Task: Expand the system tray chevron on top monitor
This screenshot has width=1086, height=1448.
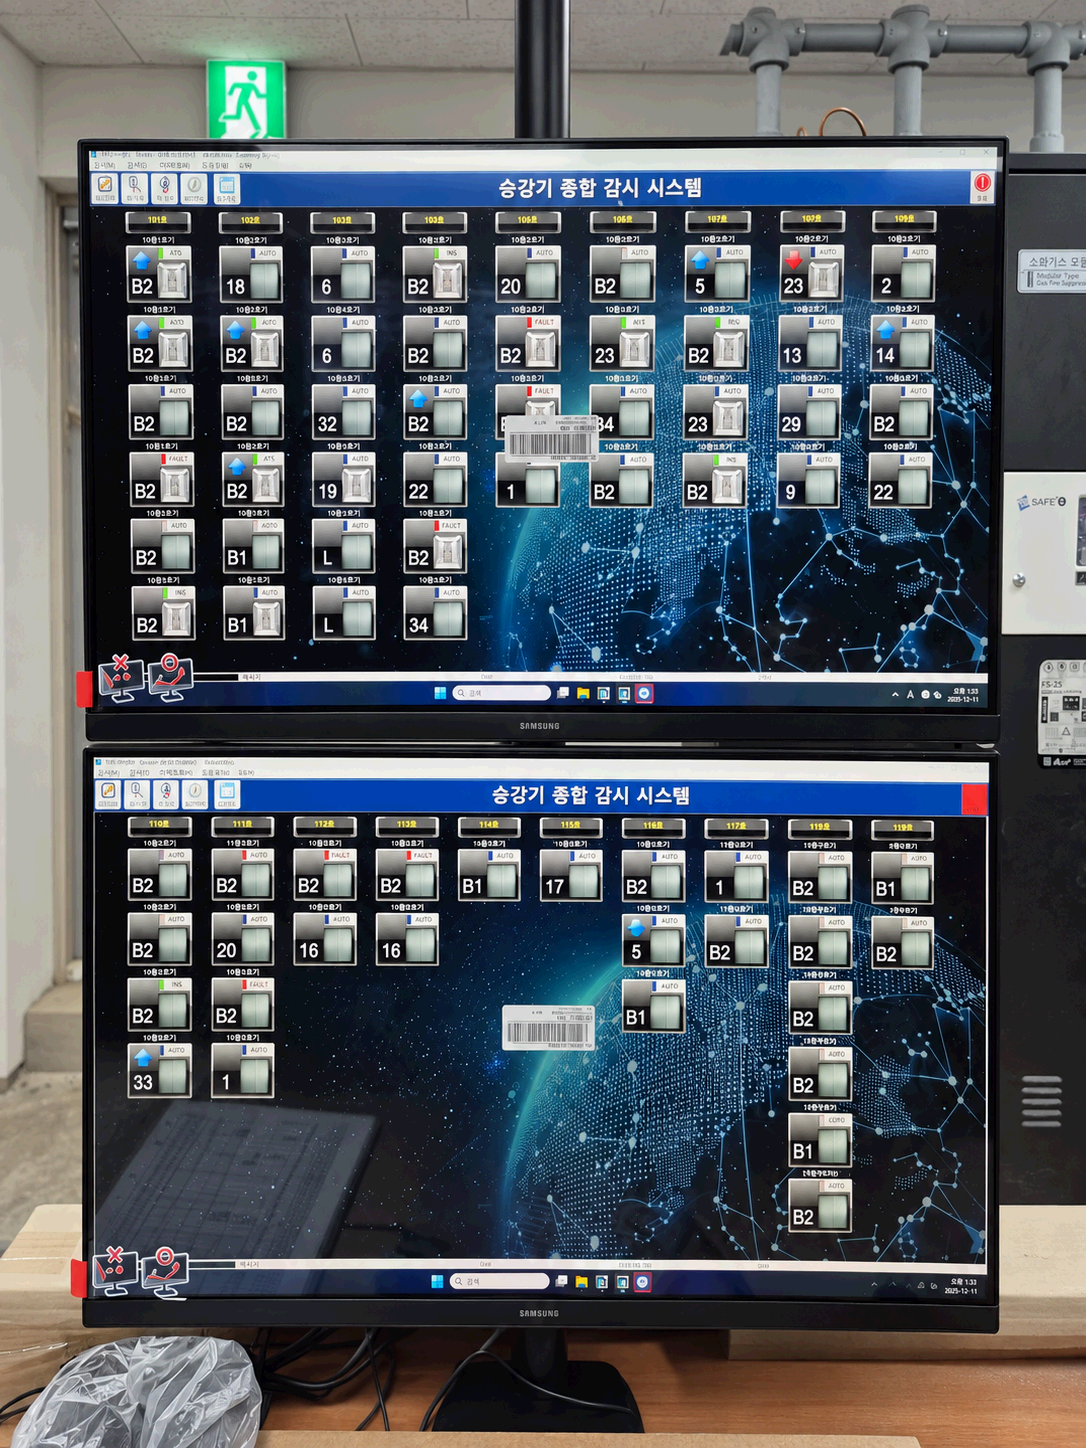Action: (x=895, y=694)
